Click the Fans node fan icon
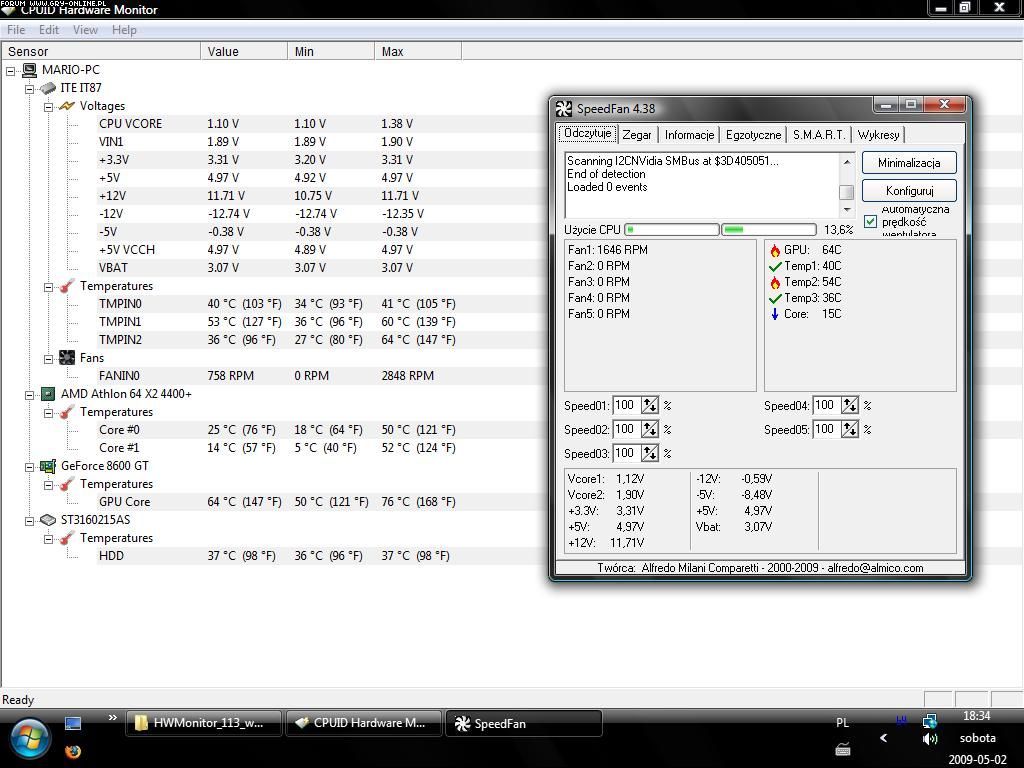This screenshot has height=768, width=1024. click(x=67, y=358)
